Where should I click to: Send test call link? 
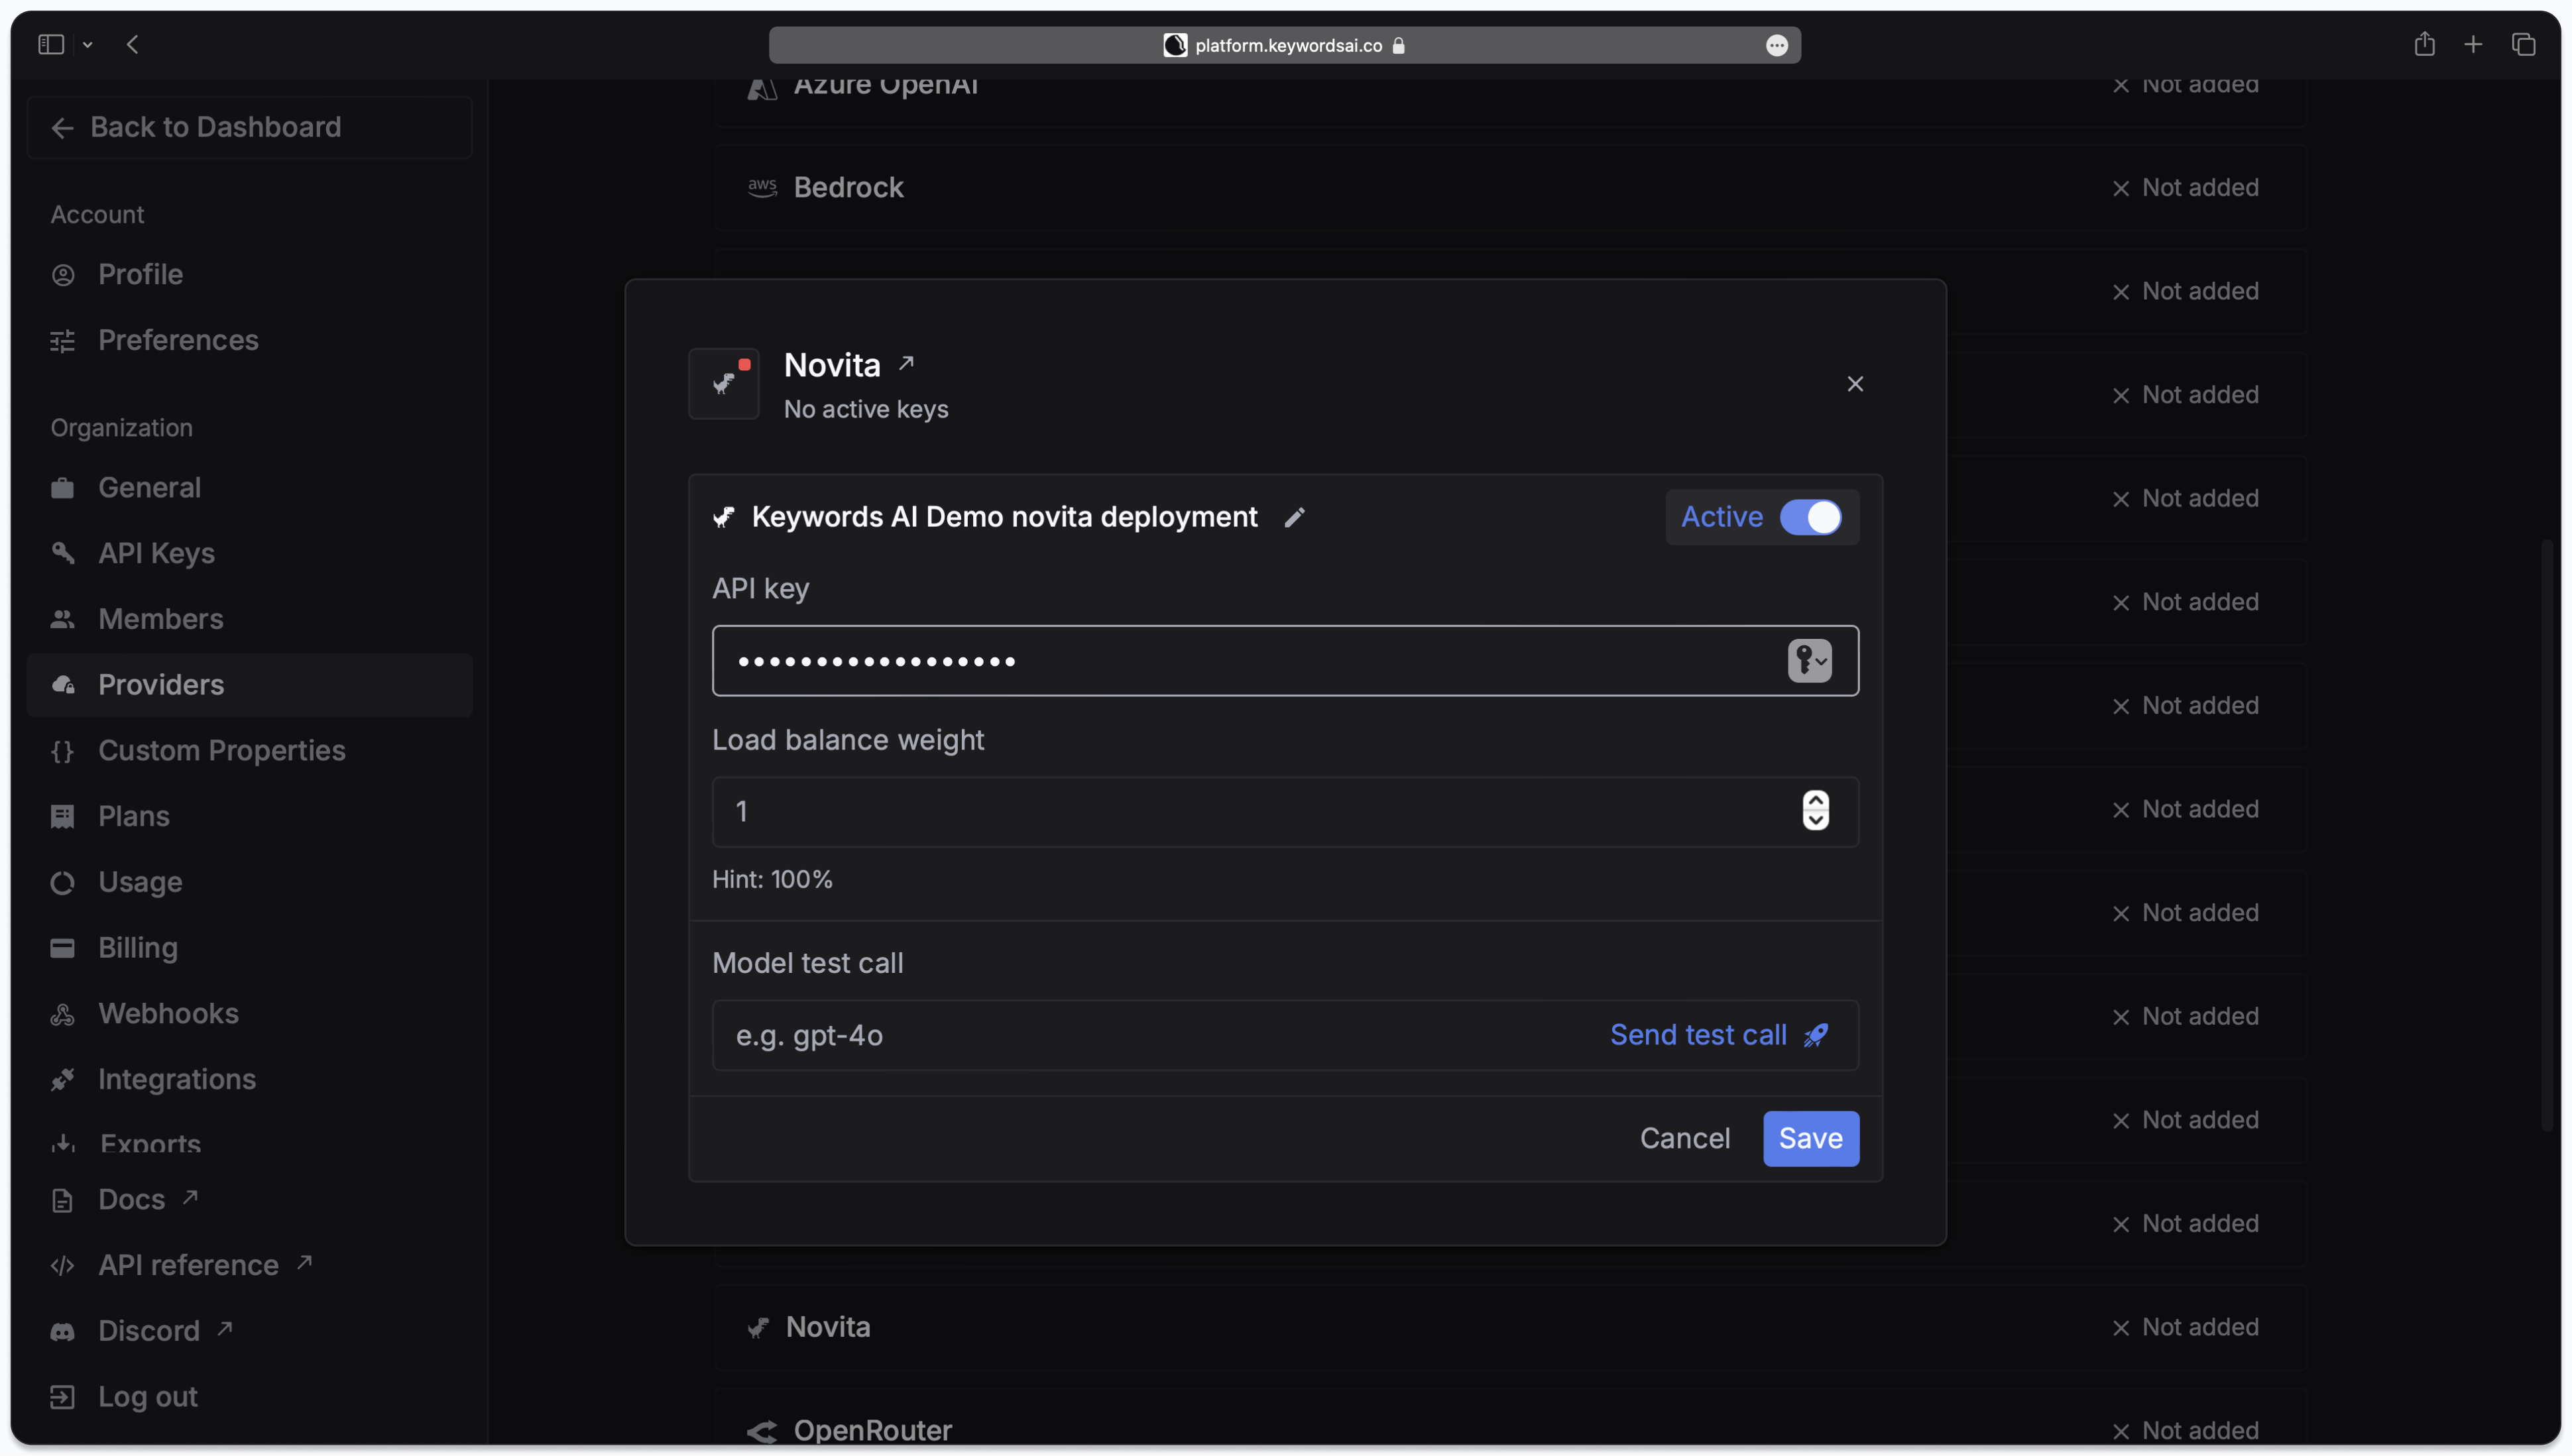[1698, 1035]
